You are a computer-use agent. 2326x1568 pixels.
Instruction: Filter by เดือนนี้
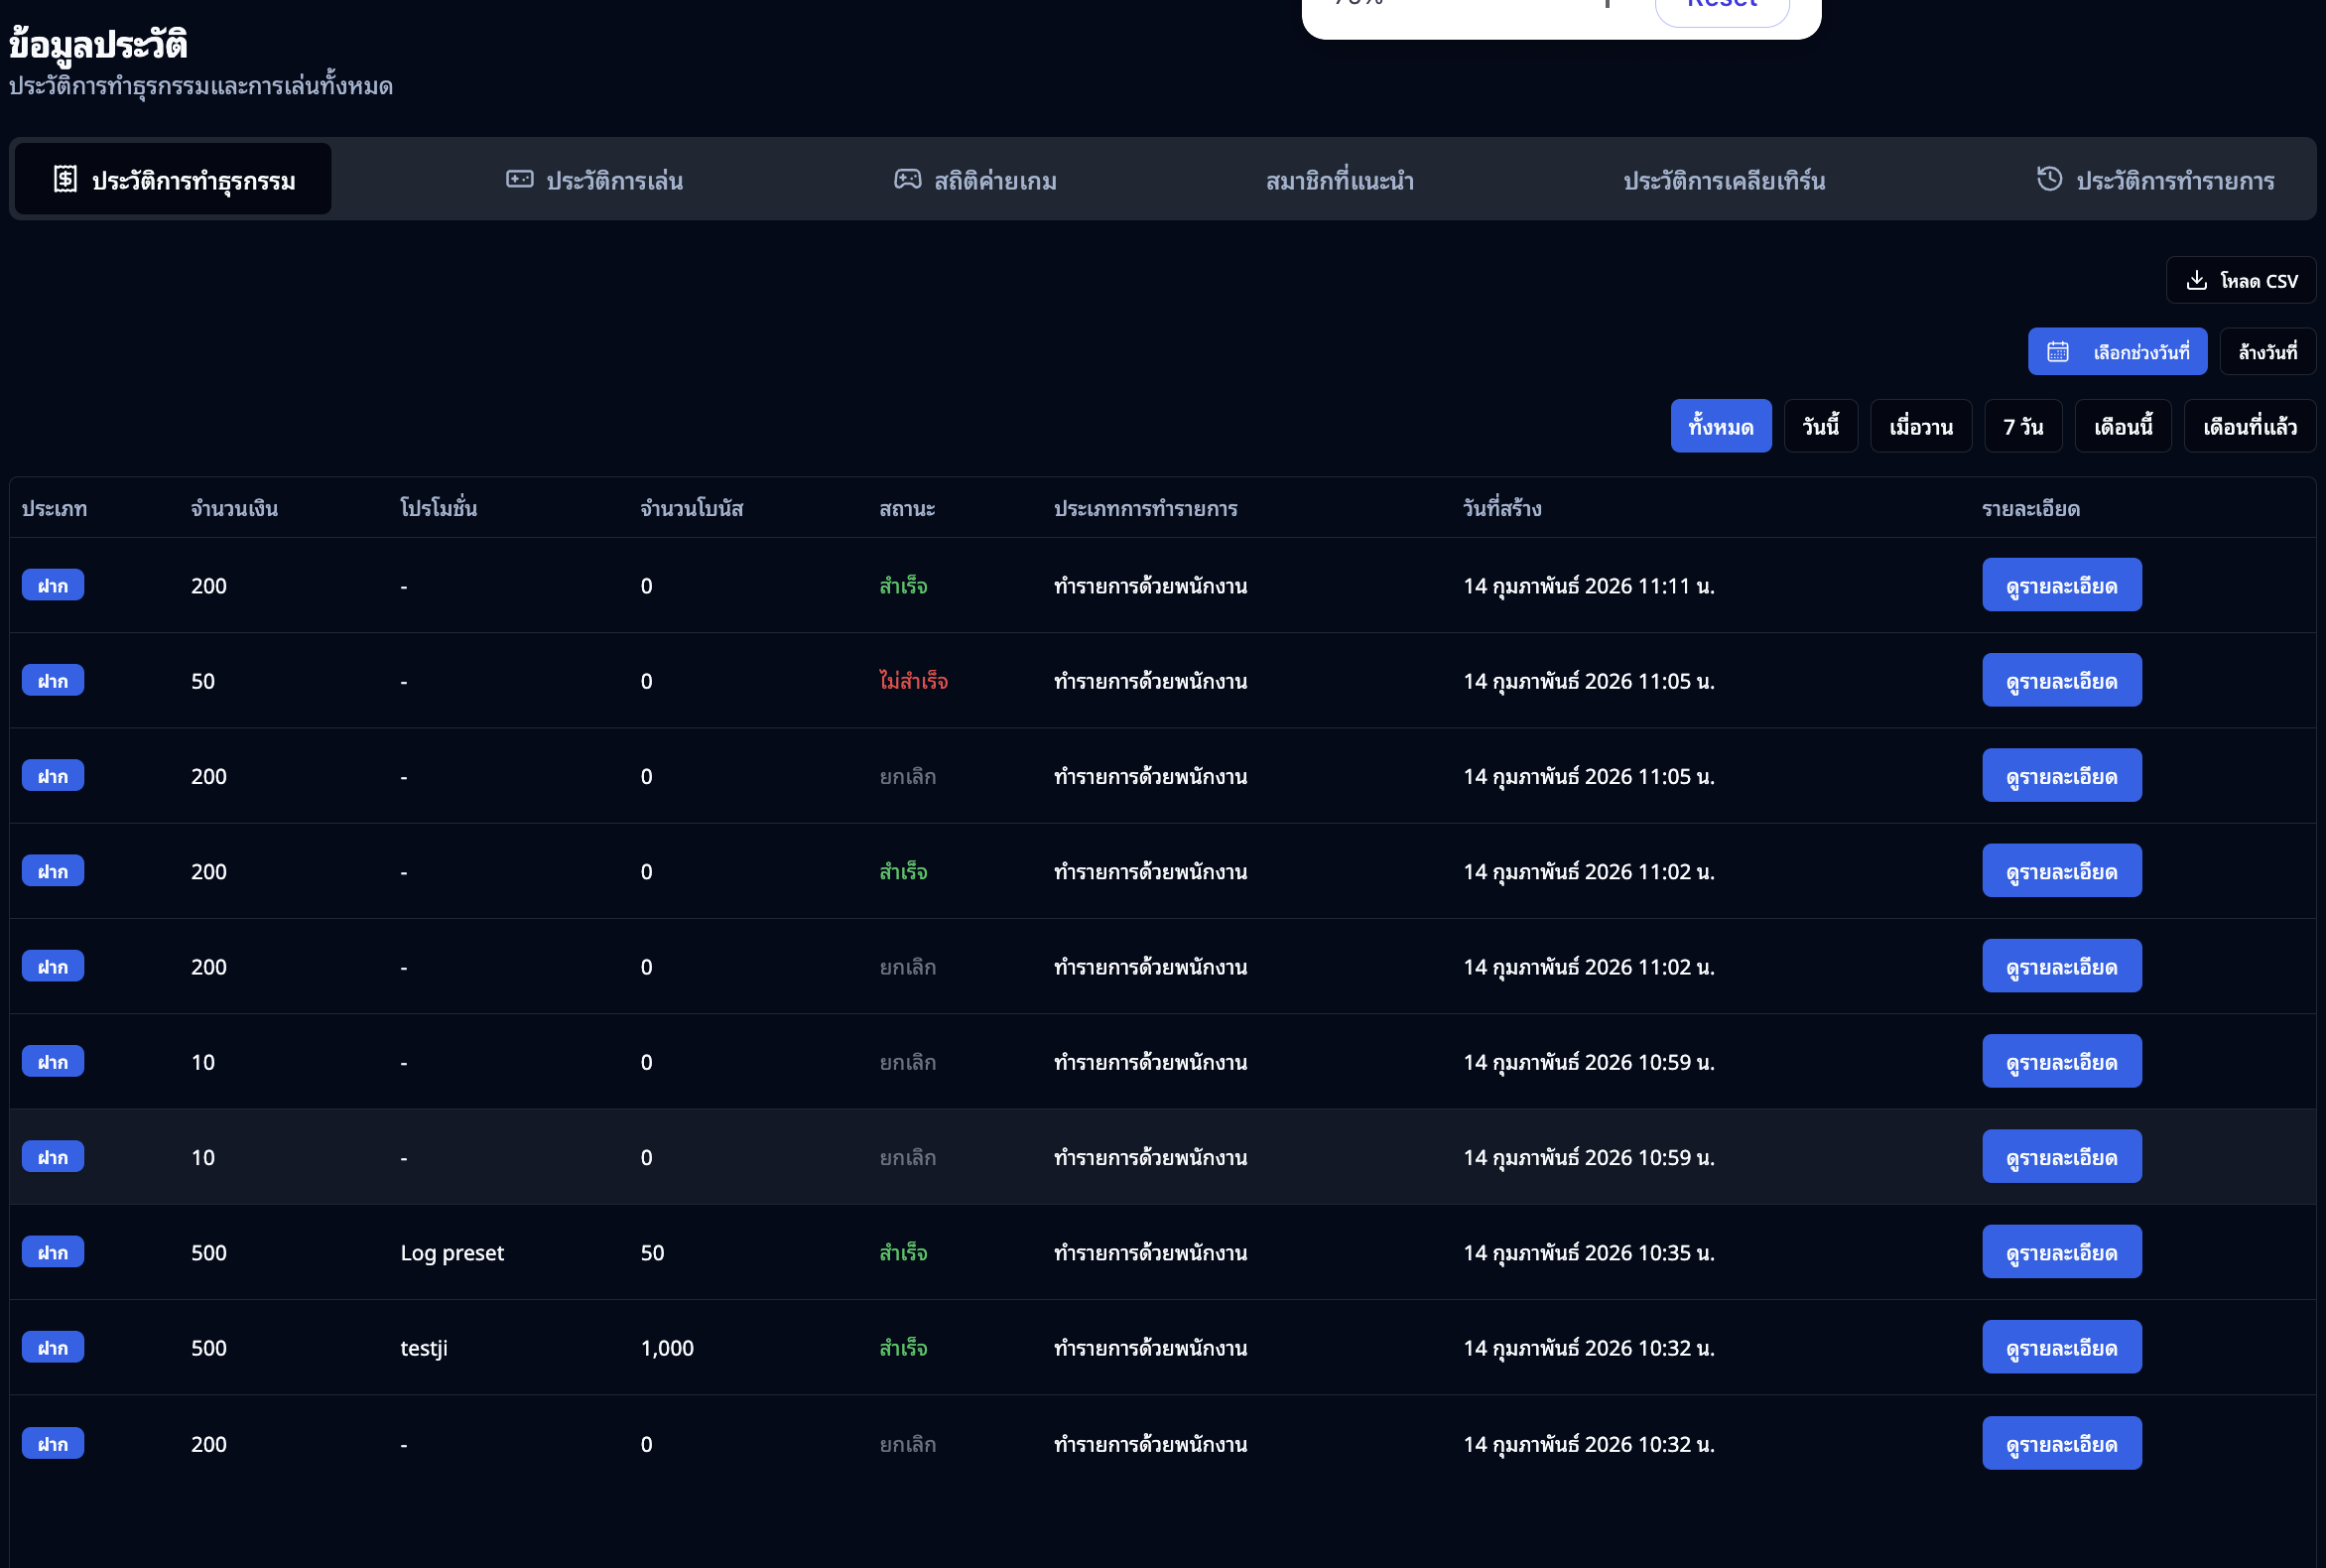coord(2122,427)
